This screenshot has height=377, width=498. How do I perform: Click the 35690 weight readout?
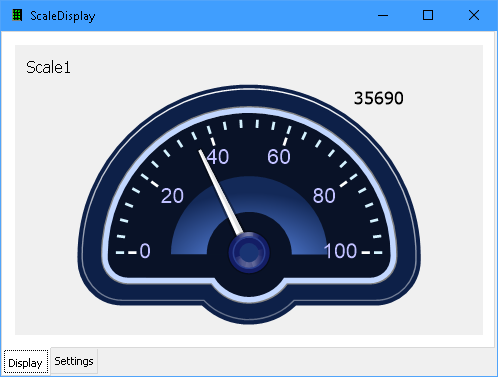click(379, 98)
